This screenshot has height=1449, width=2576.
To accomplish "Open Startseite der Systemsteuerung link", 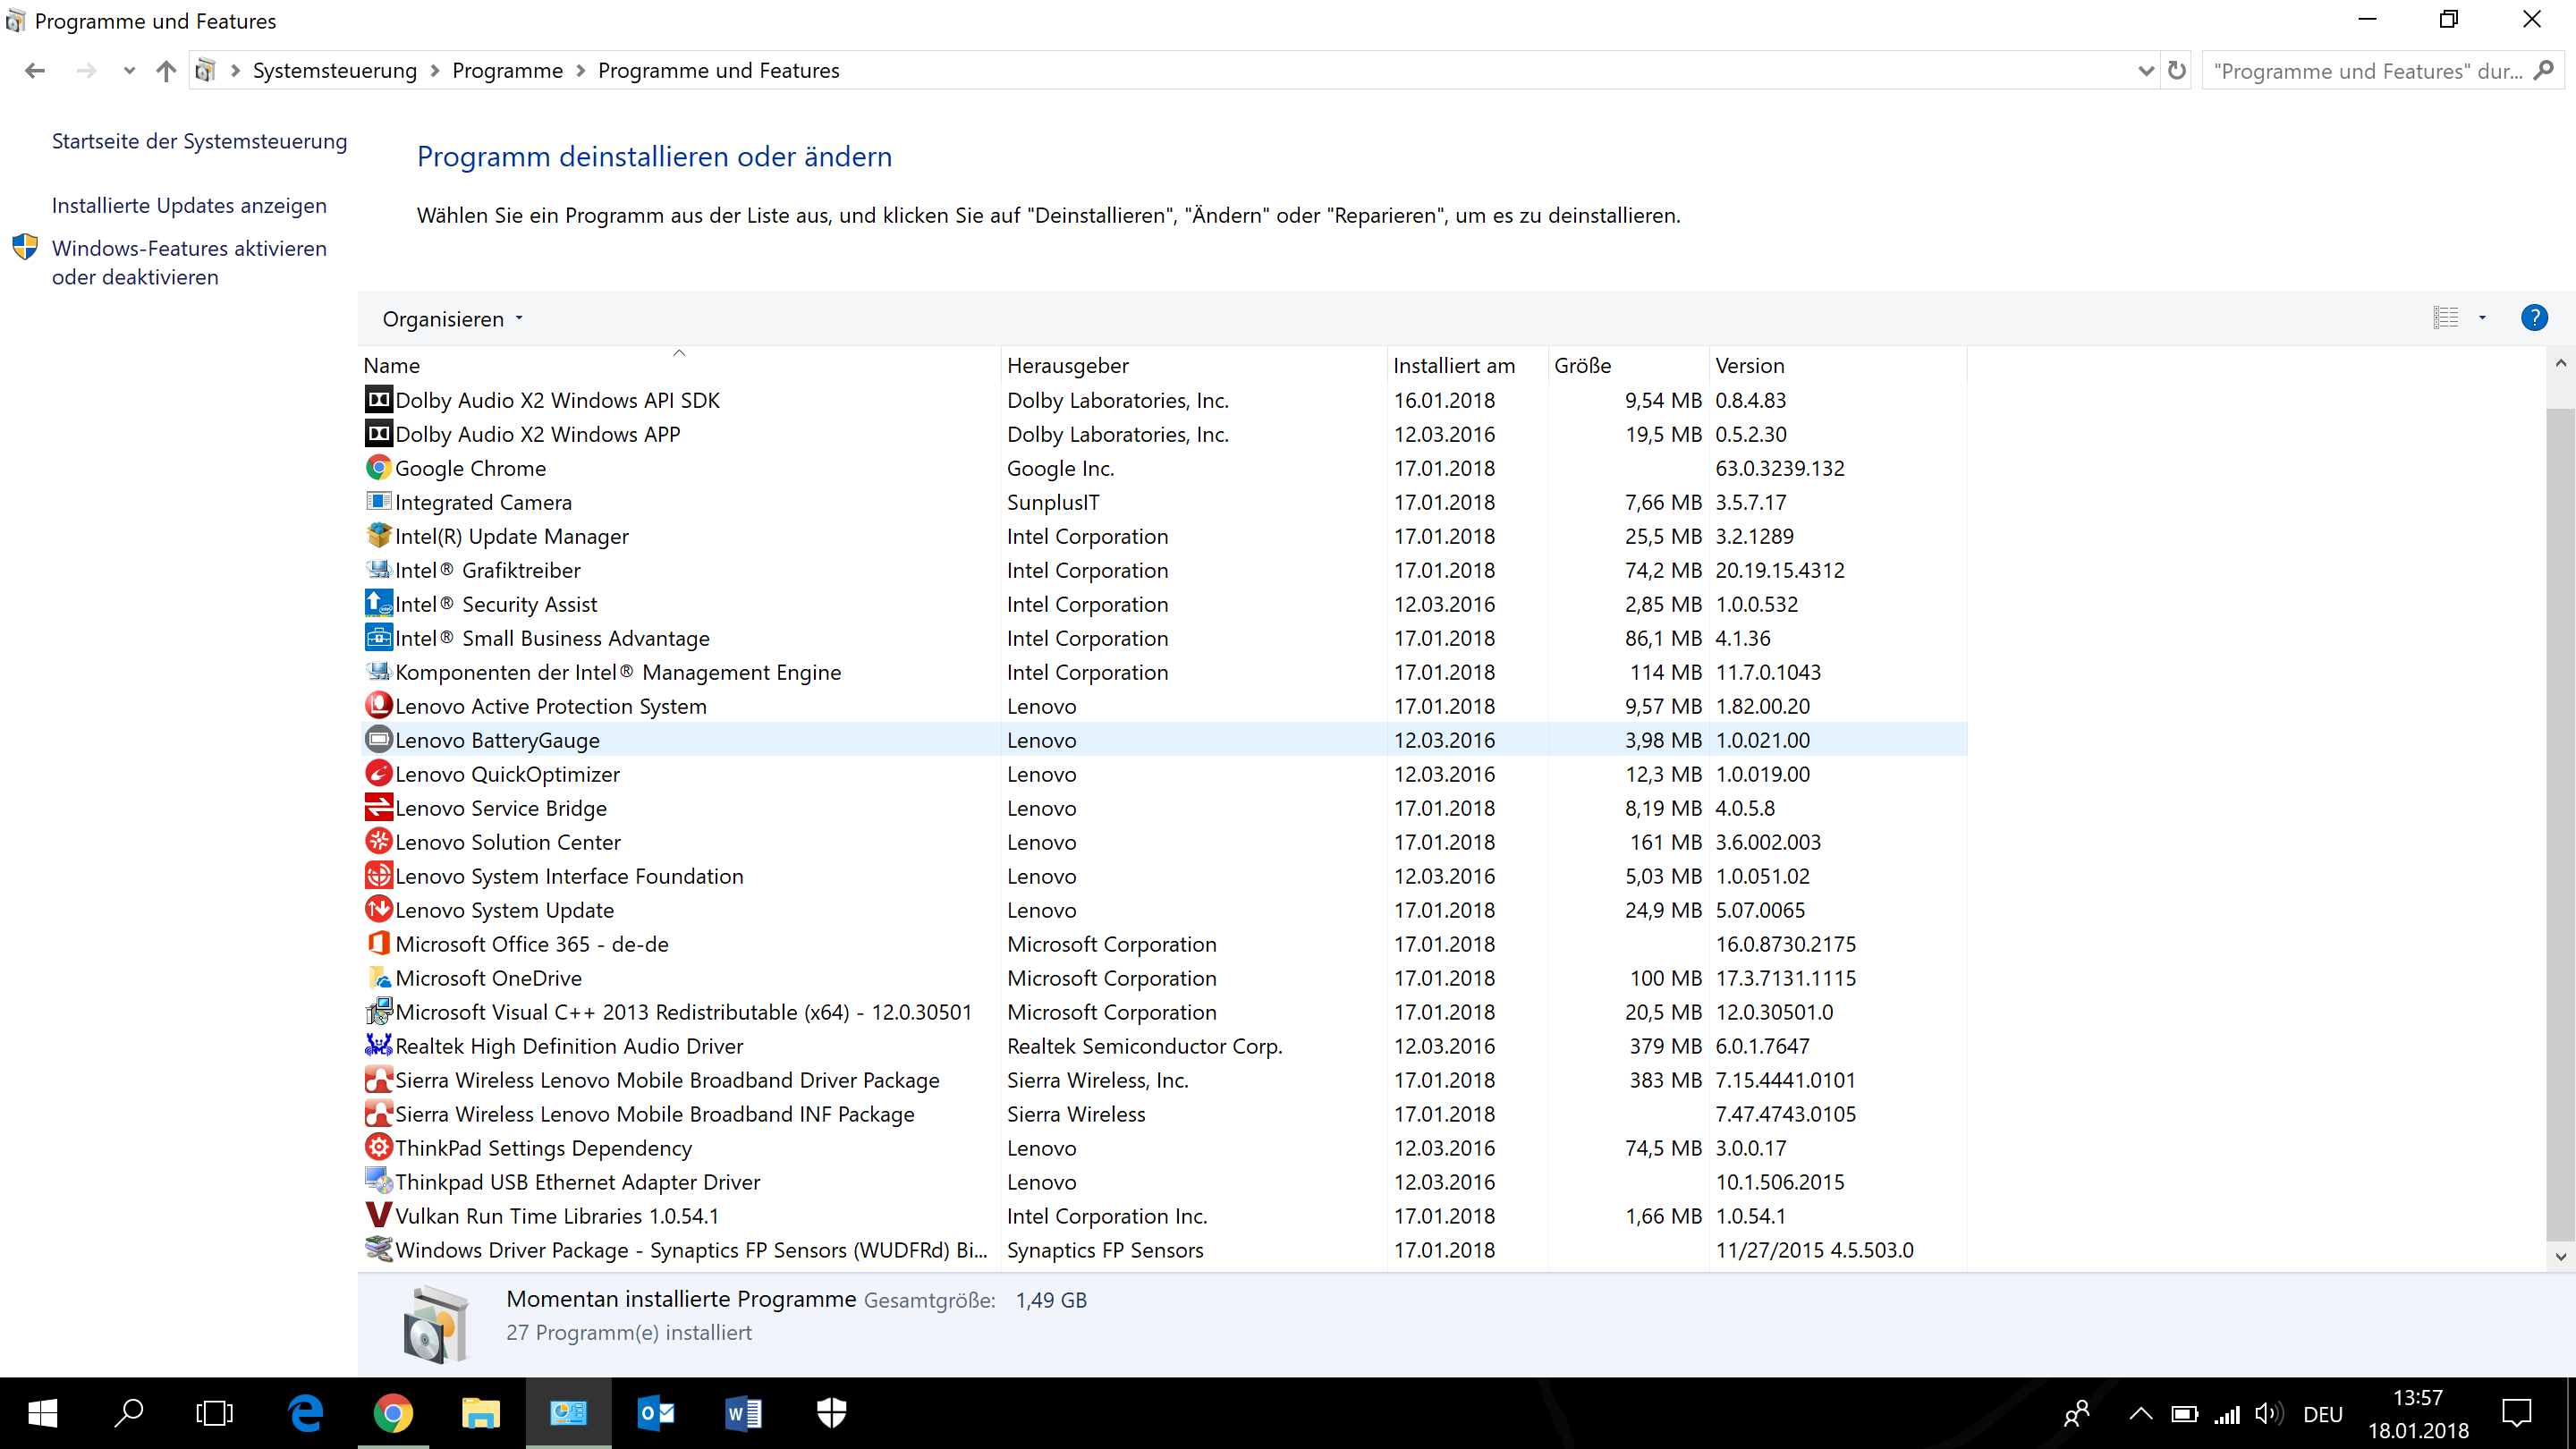I will (x=199, y=141).
